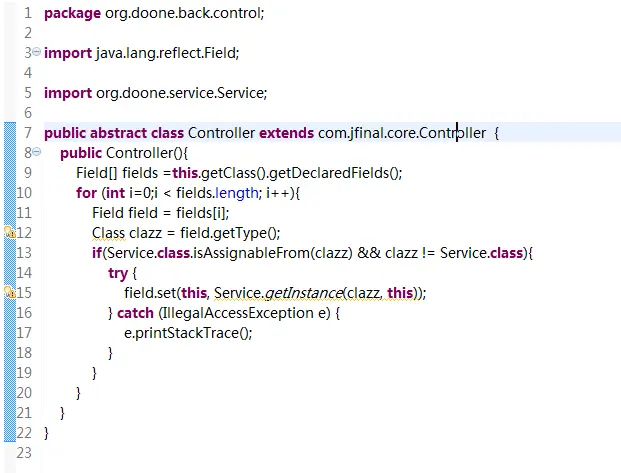Screen dimensions: 621x473
Task: Collapse the import block fold marker on line 3
Action: pyautogui.click(x=36, y=51)
